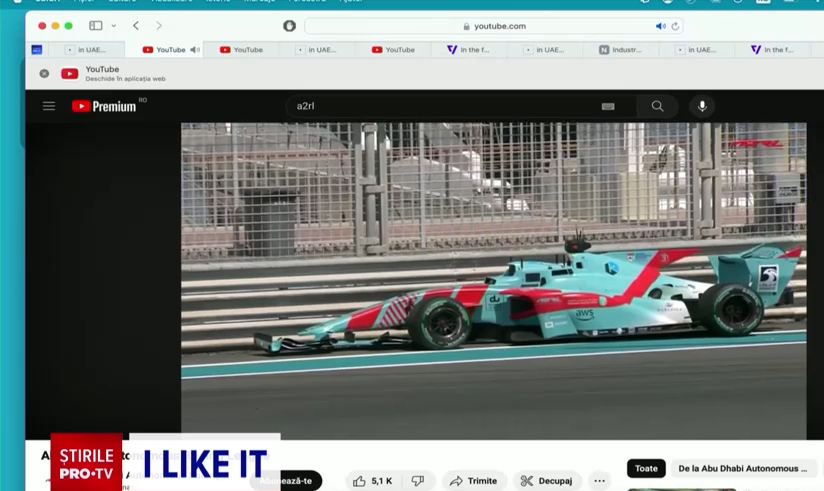This screenshot has height=491, width=824.
Task: Dislike the video with thumbs down
Action: click(418, 481)
